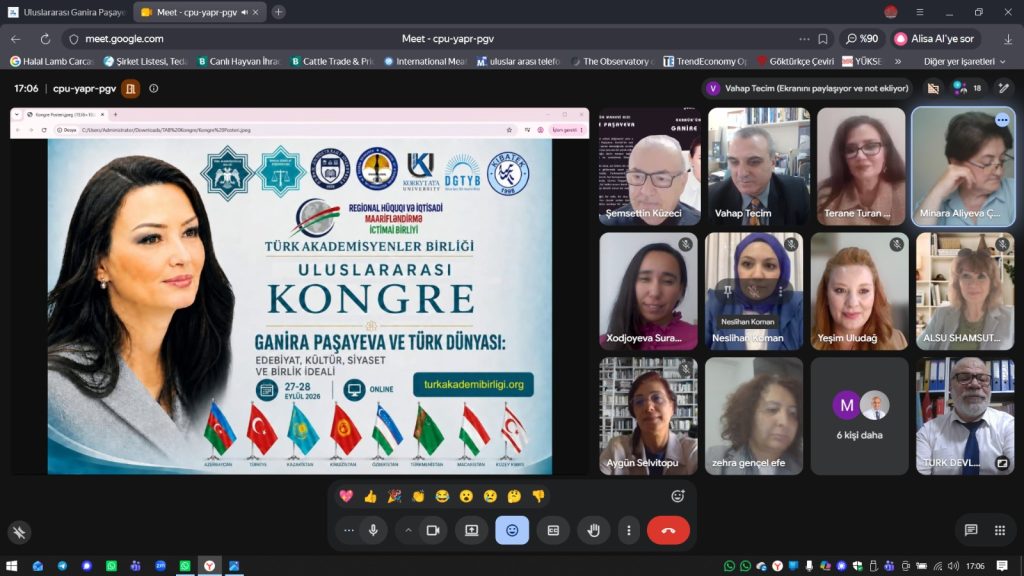Send the sad face reaction

(490, 496)
